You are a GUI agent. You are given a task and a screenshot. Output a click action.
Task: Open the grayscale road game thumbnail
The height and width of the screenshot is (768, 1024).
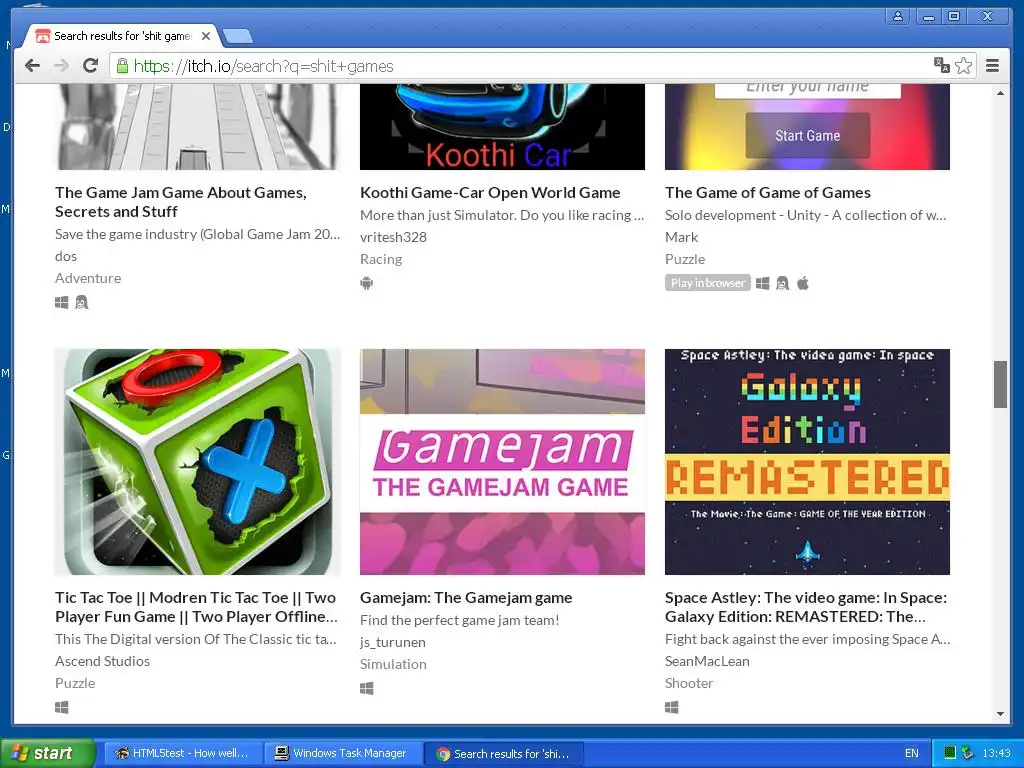198,127
